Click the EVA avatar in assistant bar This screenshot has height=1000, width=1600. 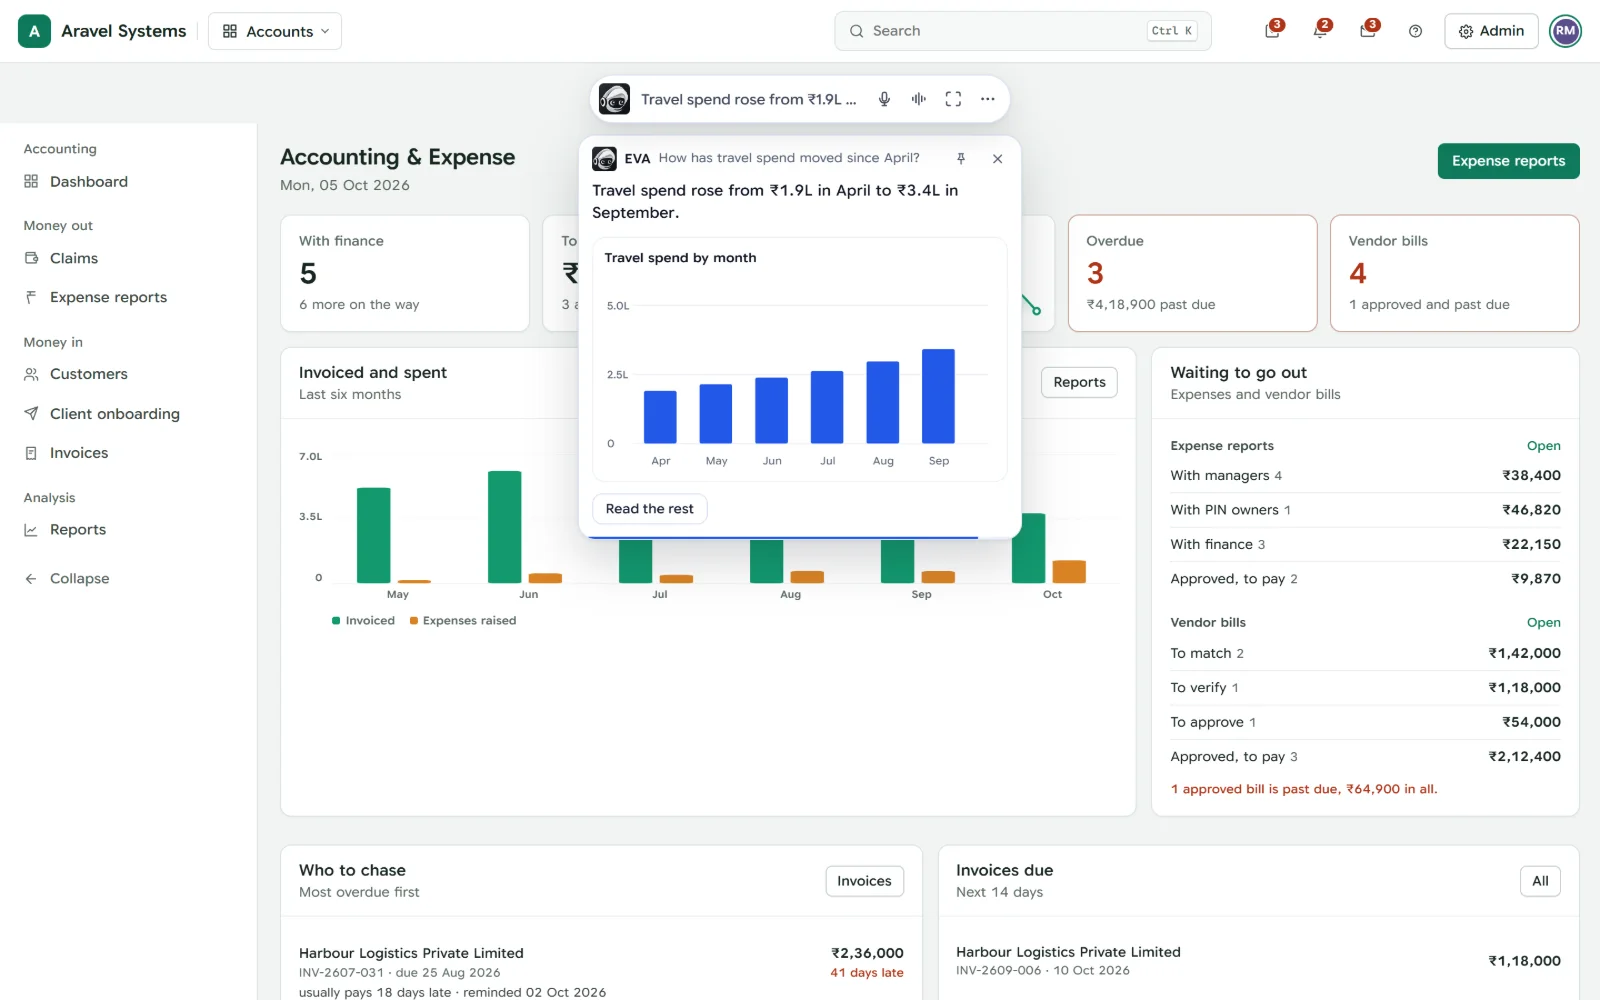(614, 99)
